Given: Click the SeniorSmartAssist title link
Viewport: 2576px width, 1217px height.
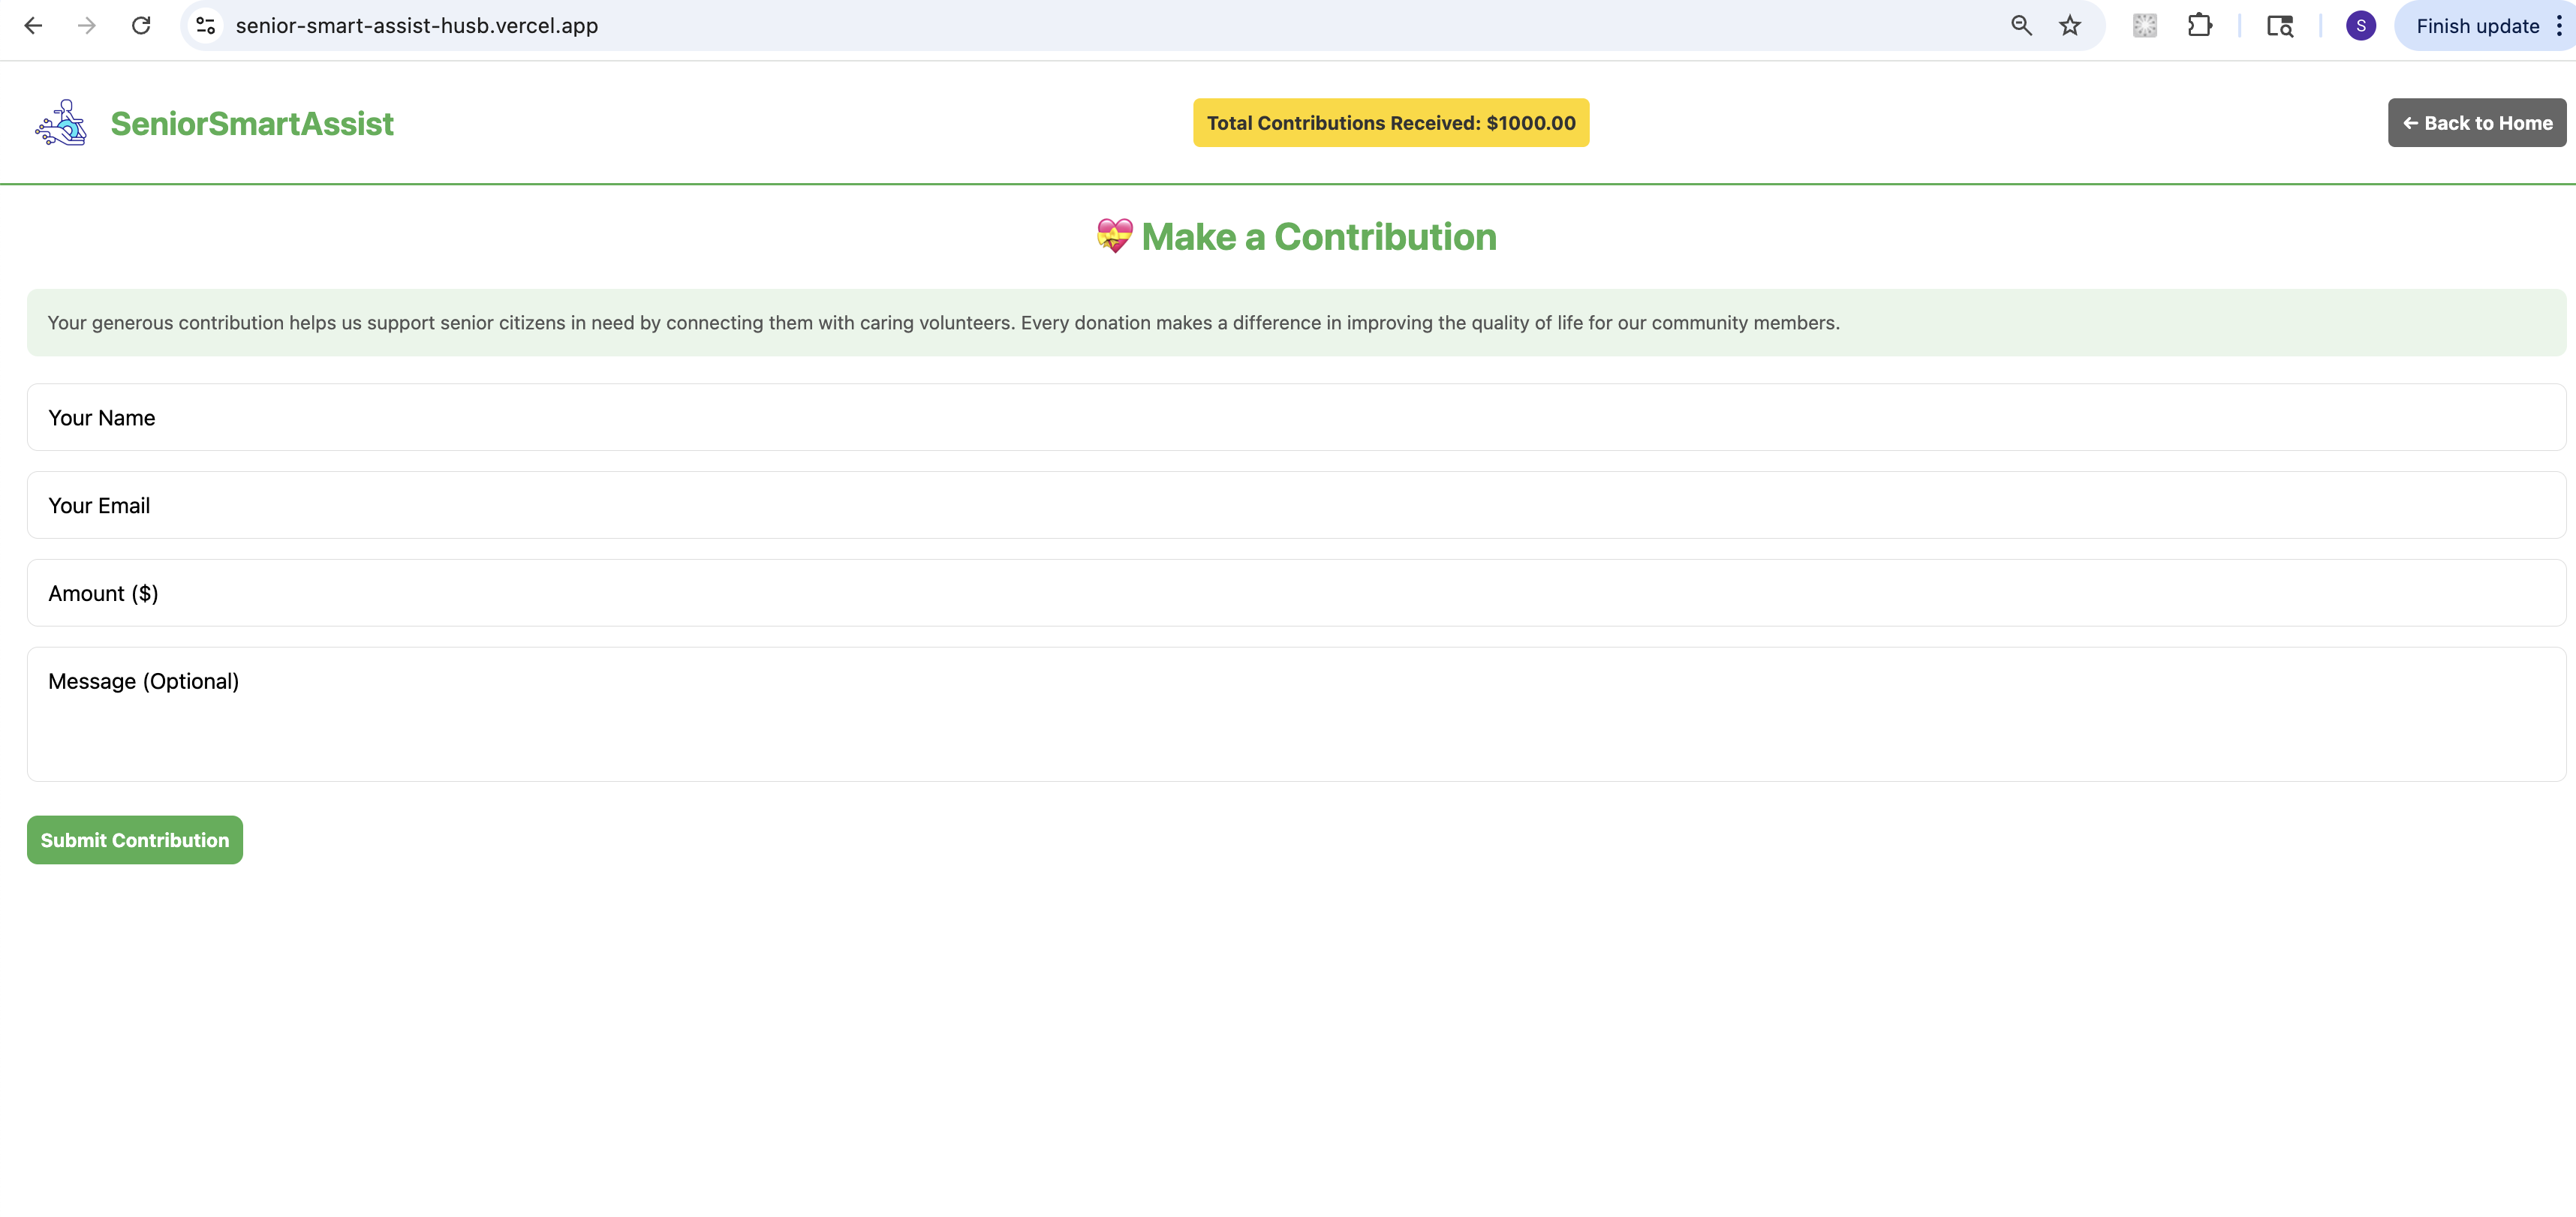Looking at the screenshot, I should pyautogui.click(x=252, y=124).
